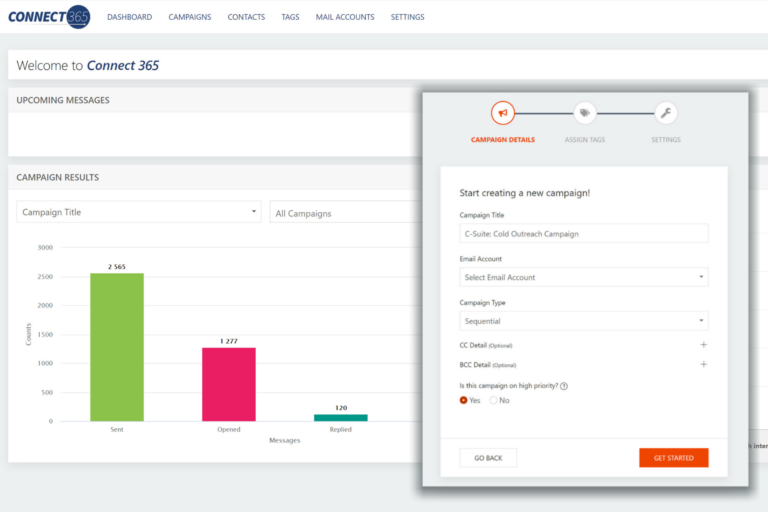Click the Get Started button
This screenshot has height=512, width=768.
[x=674, y=457]
